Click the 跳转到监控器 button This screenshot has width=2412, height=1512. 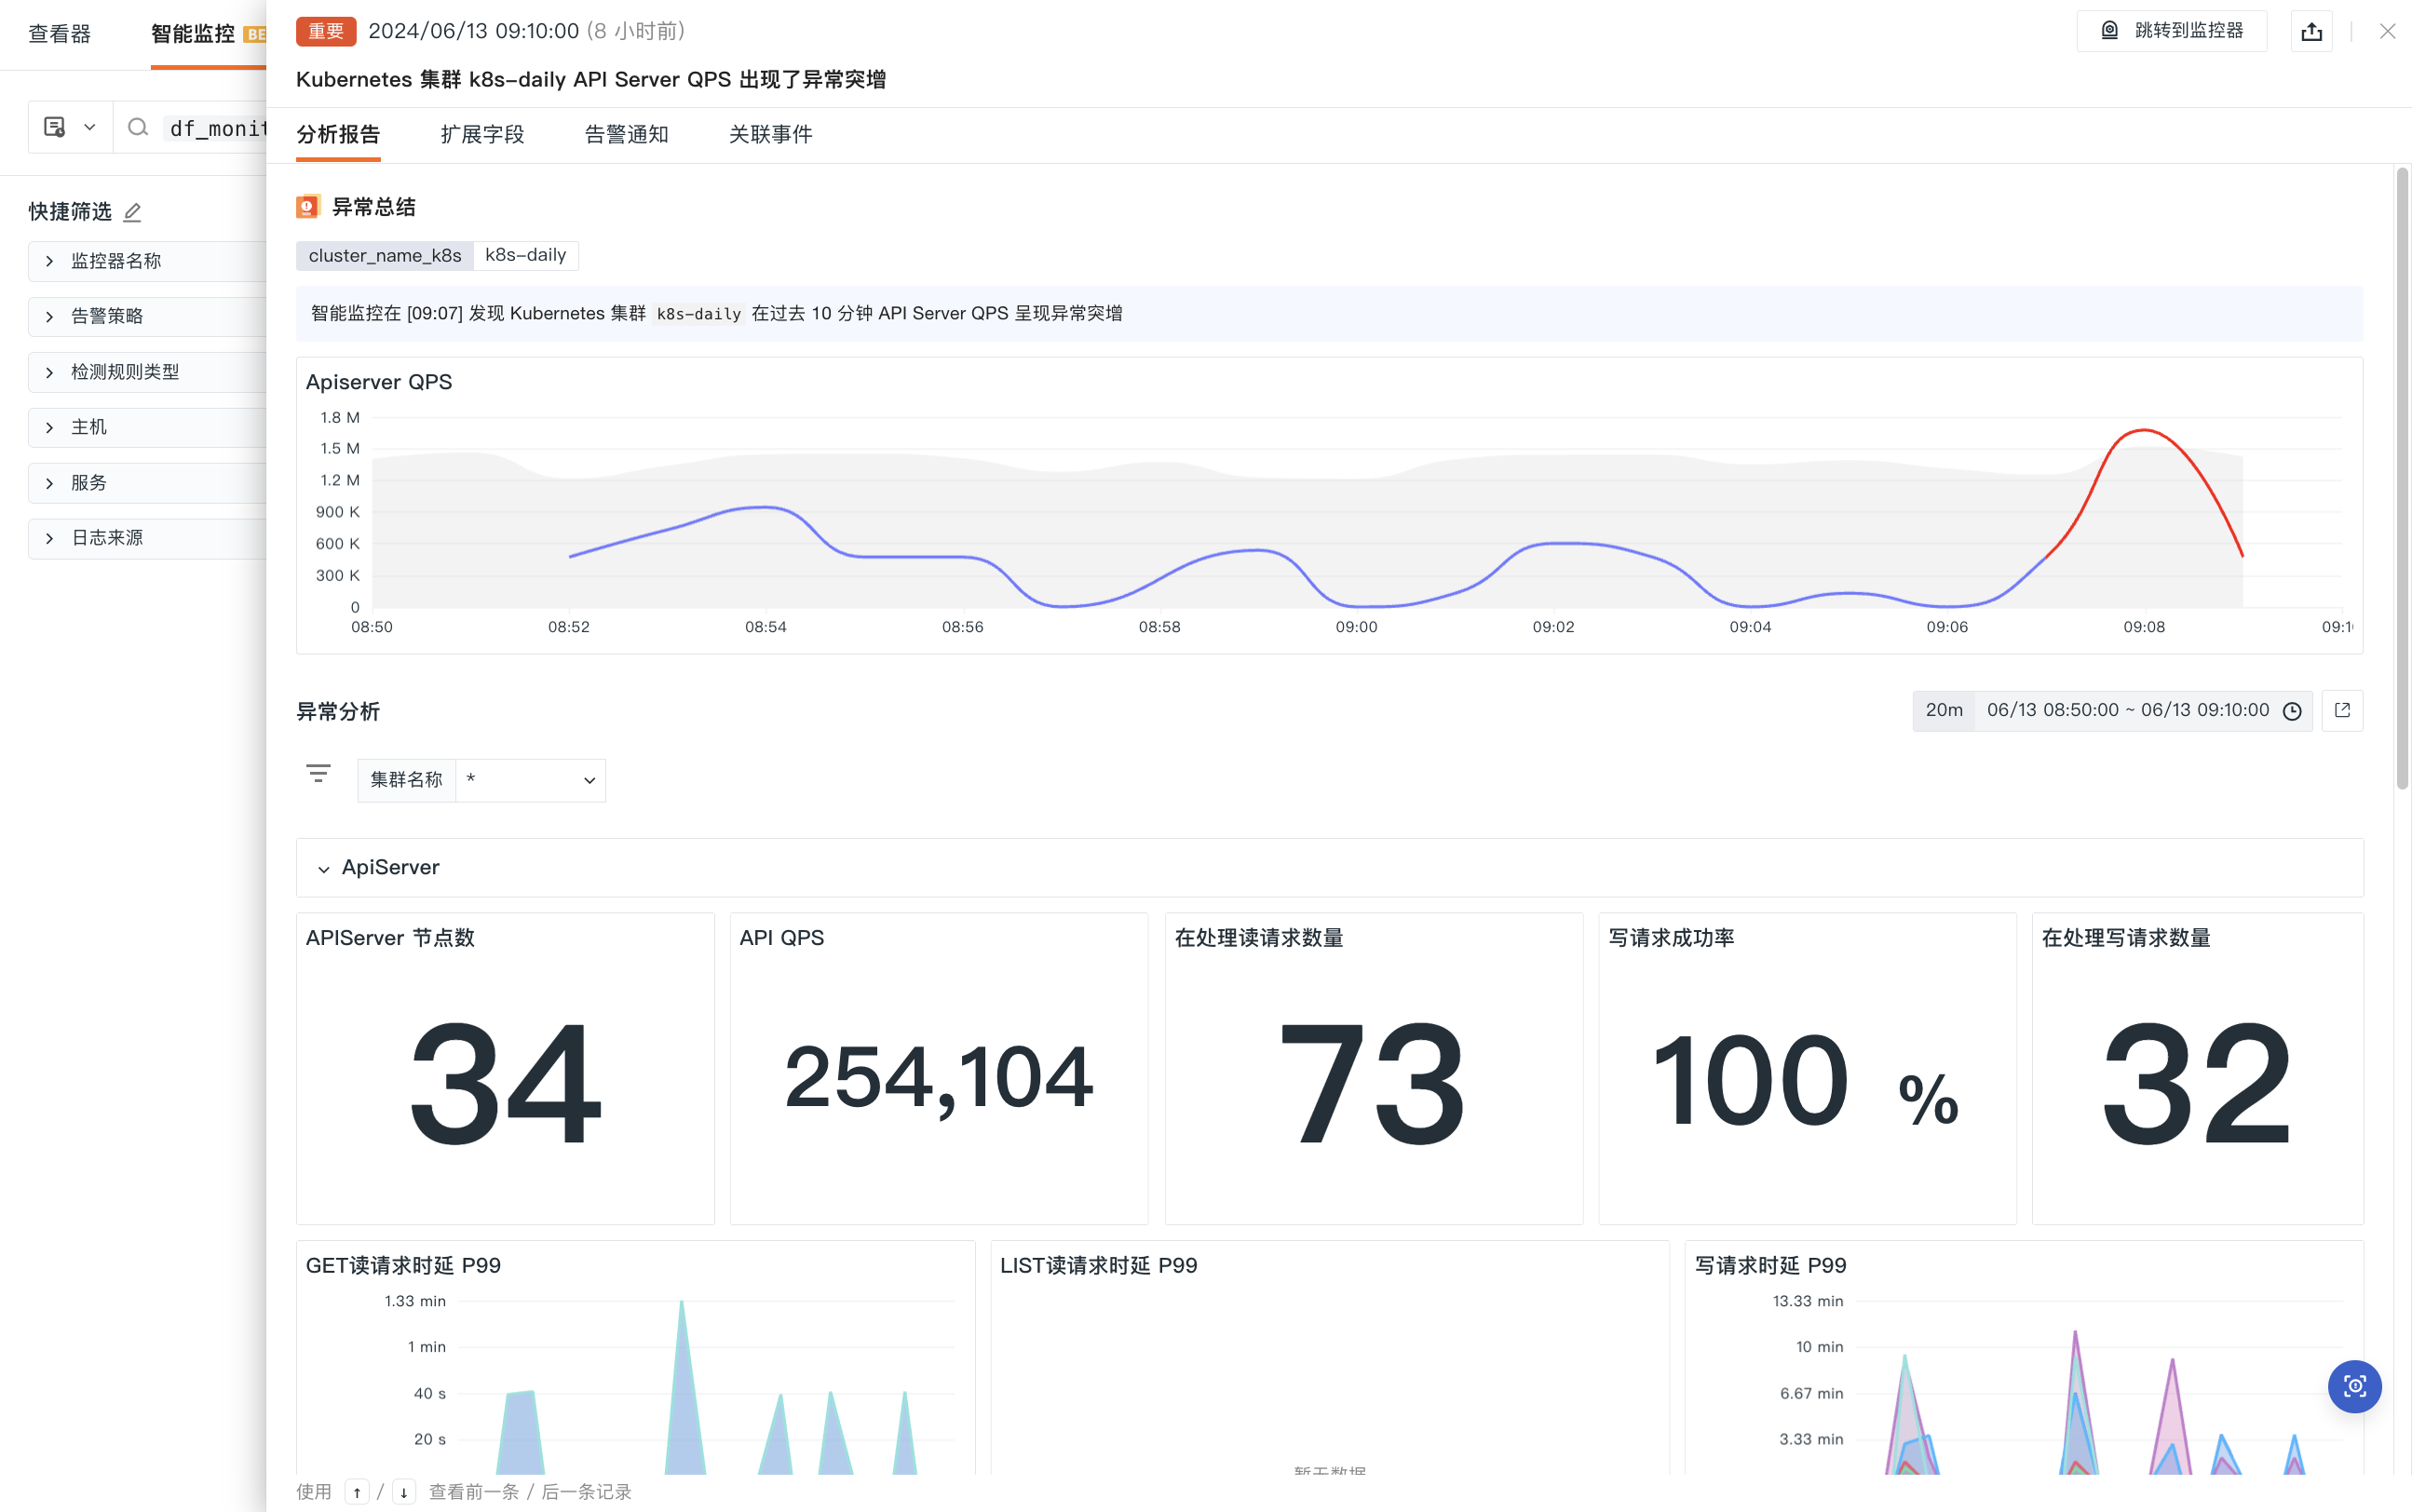(2171, 31)
